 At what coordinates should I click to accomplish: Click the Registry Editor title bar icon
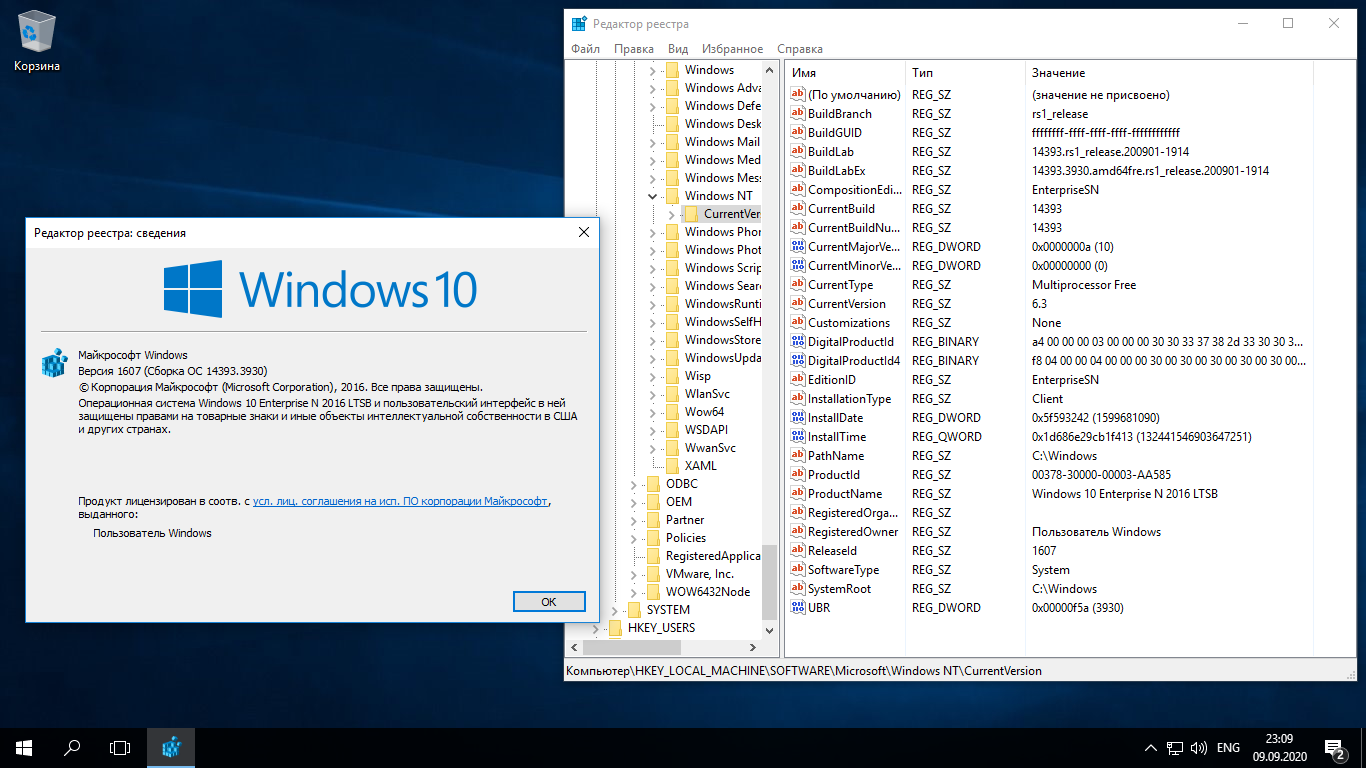pyautogui.click(x=579, y=23)
